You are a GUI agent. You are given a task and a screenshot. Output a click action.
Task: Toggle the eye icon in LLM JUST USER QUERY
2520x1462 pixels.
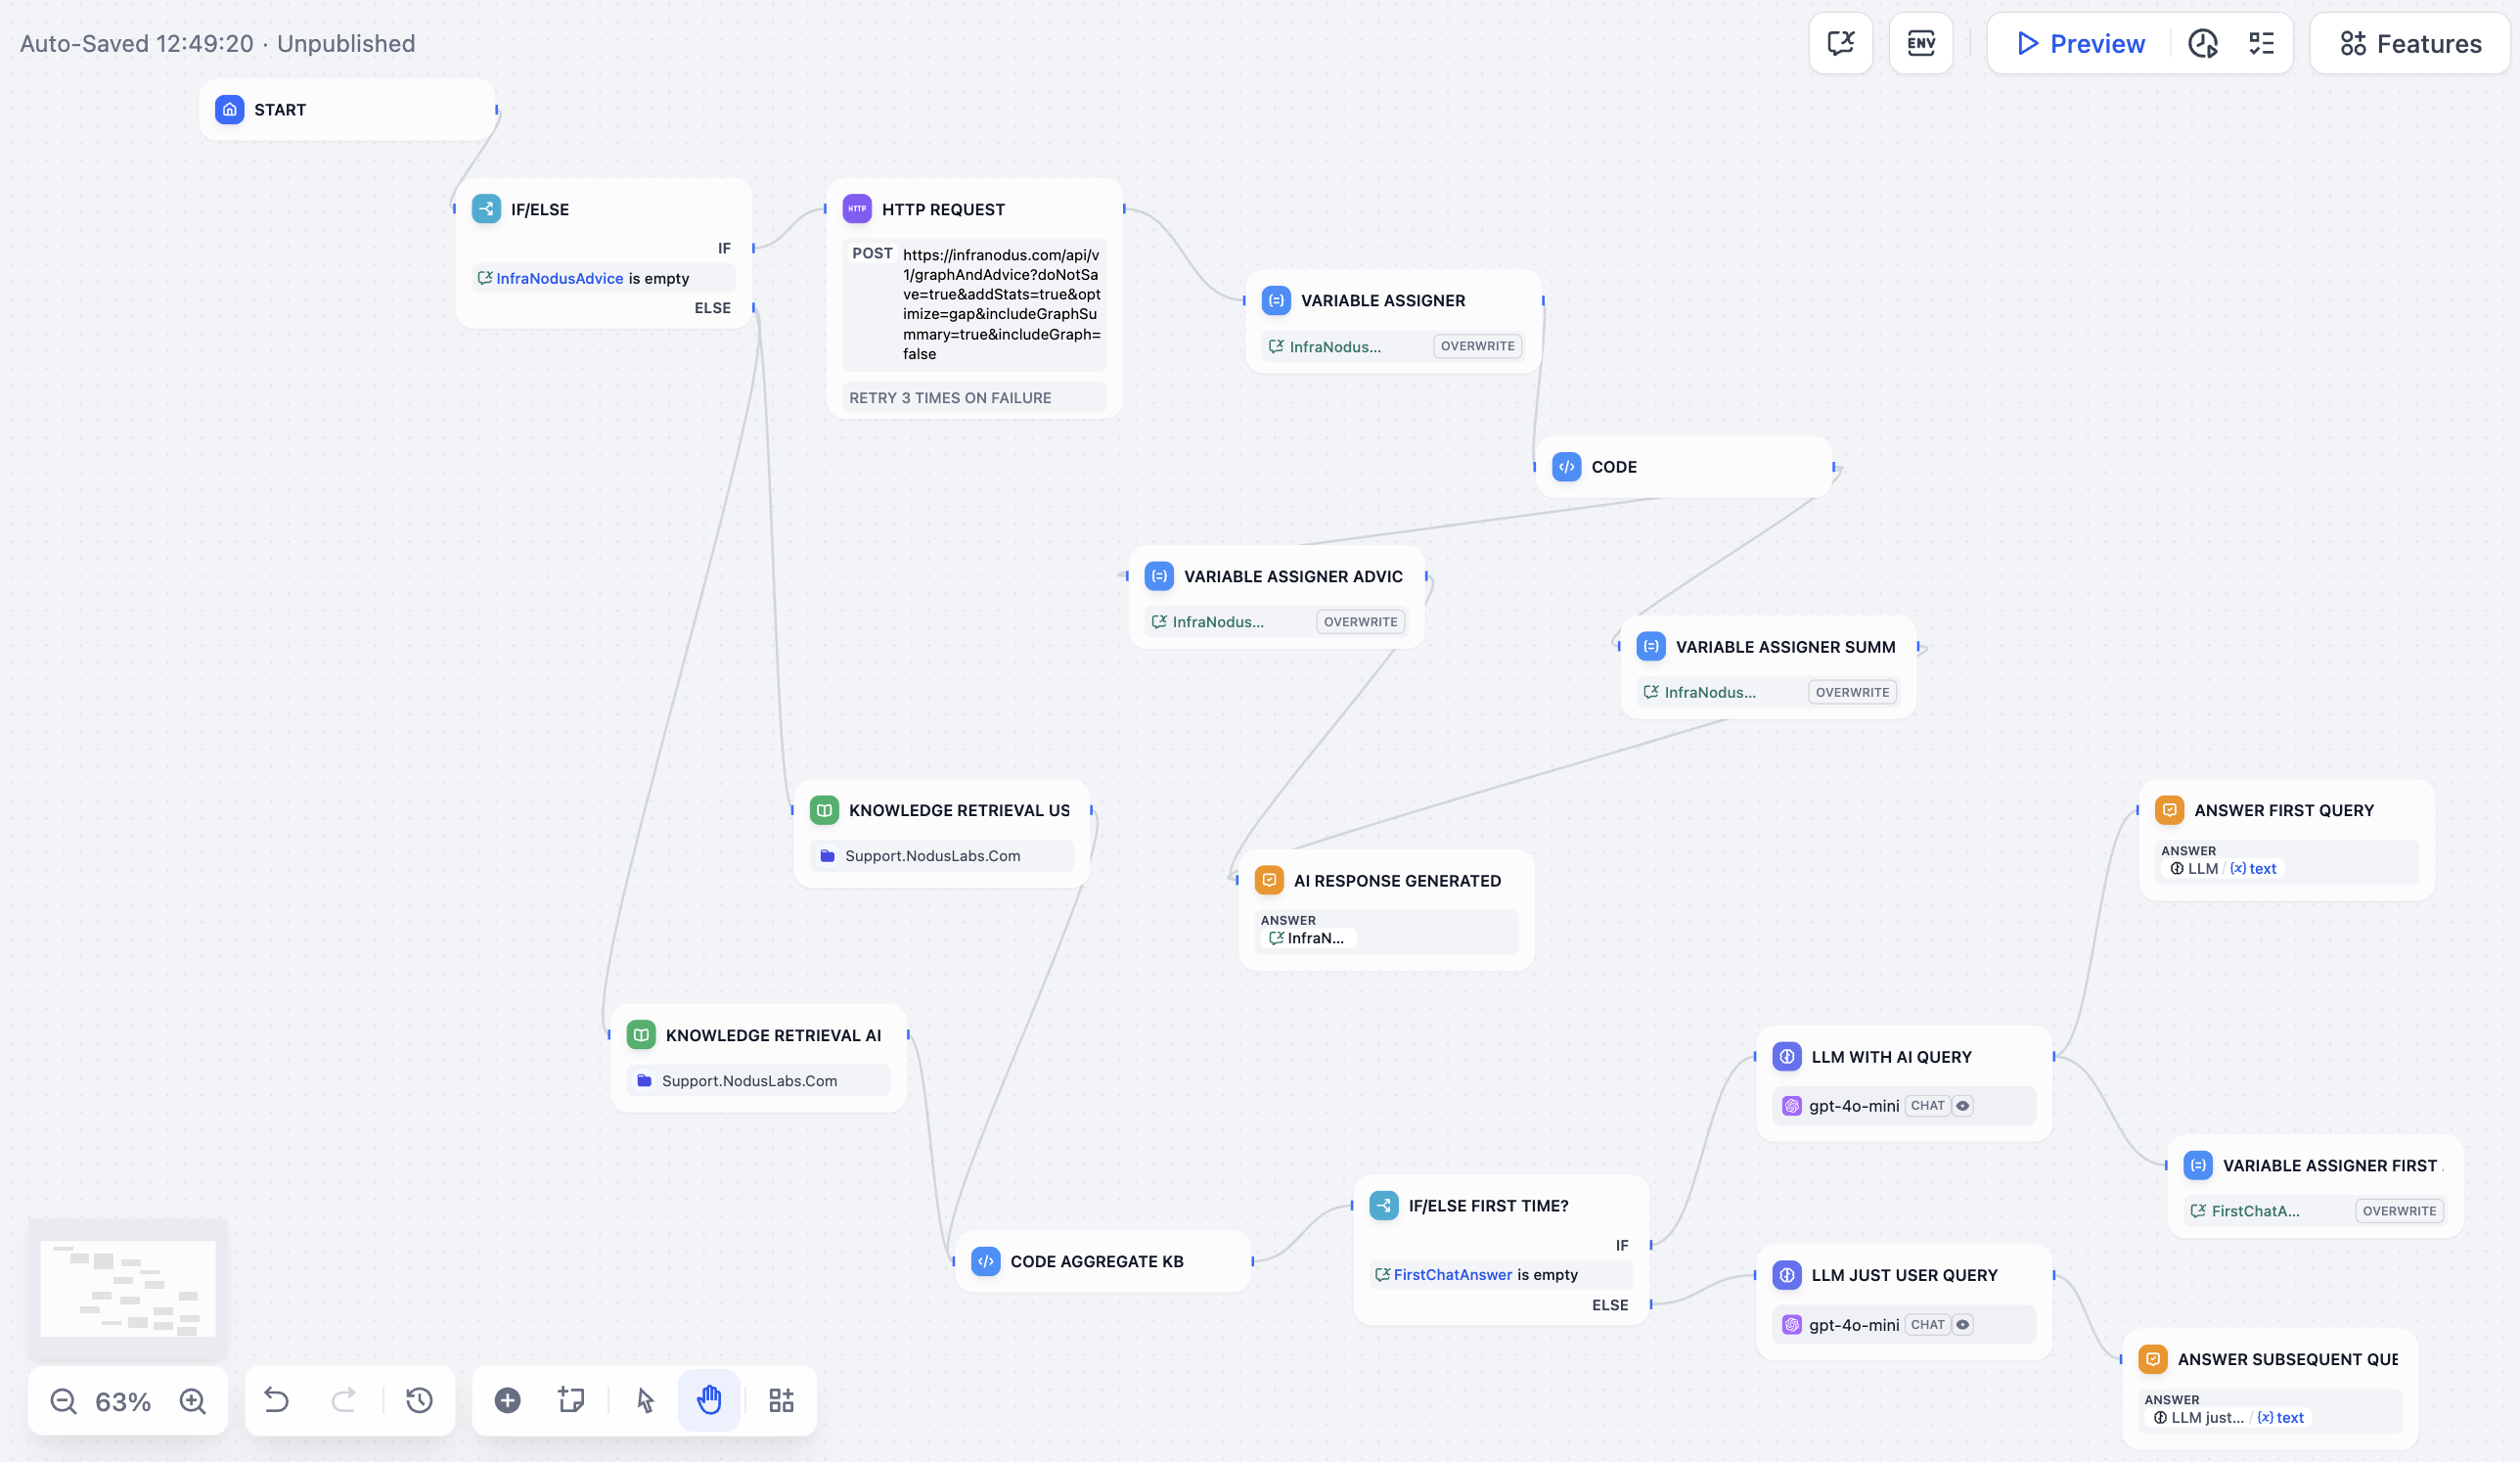(x=1964, y=1324)
